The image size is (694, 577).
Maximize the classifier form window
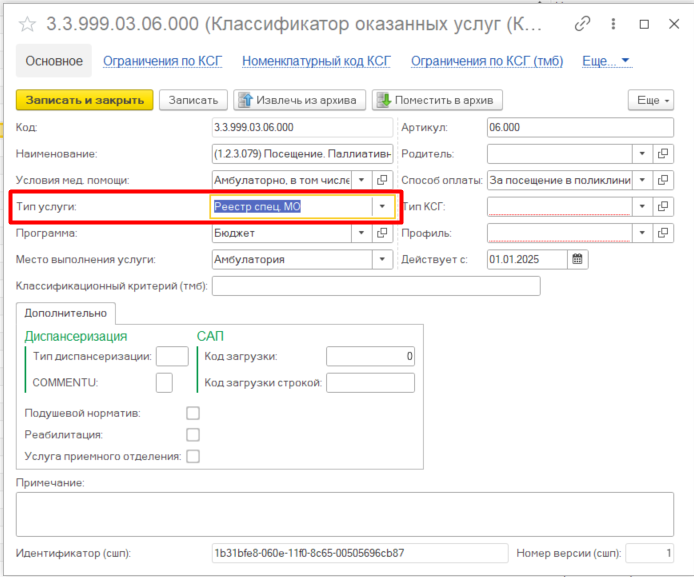pos(644,24)
